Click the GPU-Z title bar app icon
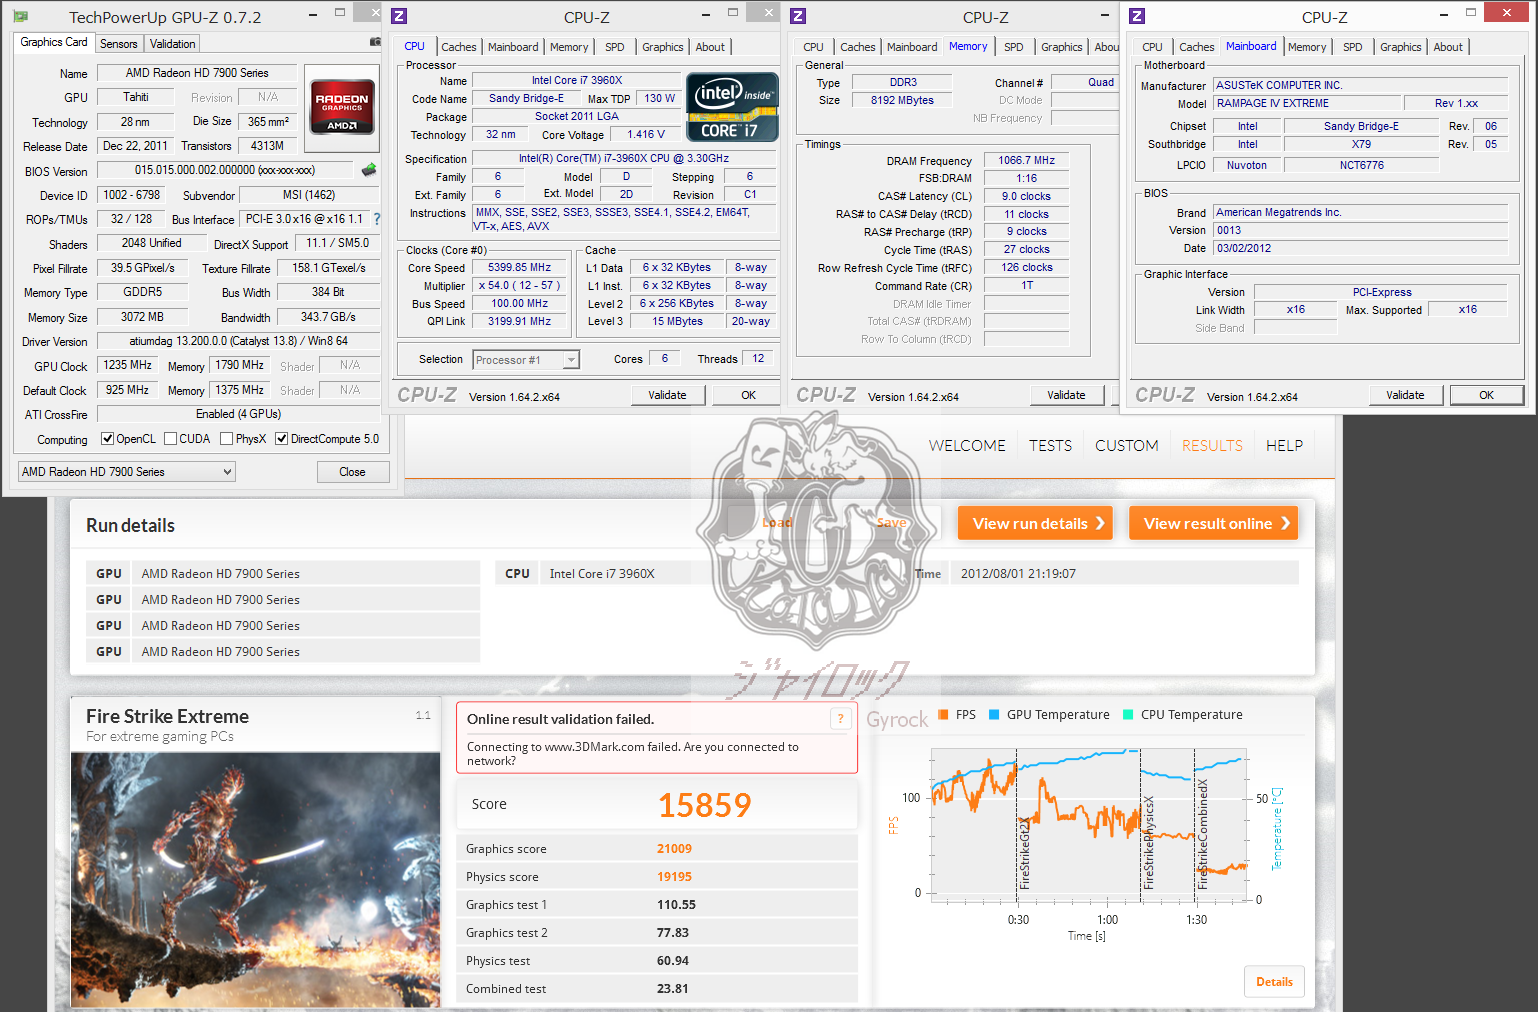The width and height of the screenshot is (1538, 1012). tap(20, 17)
